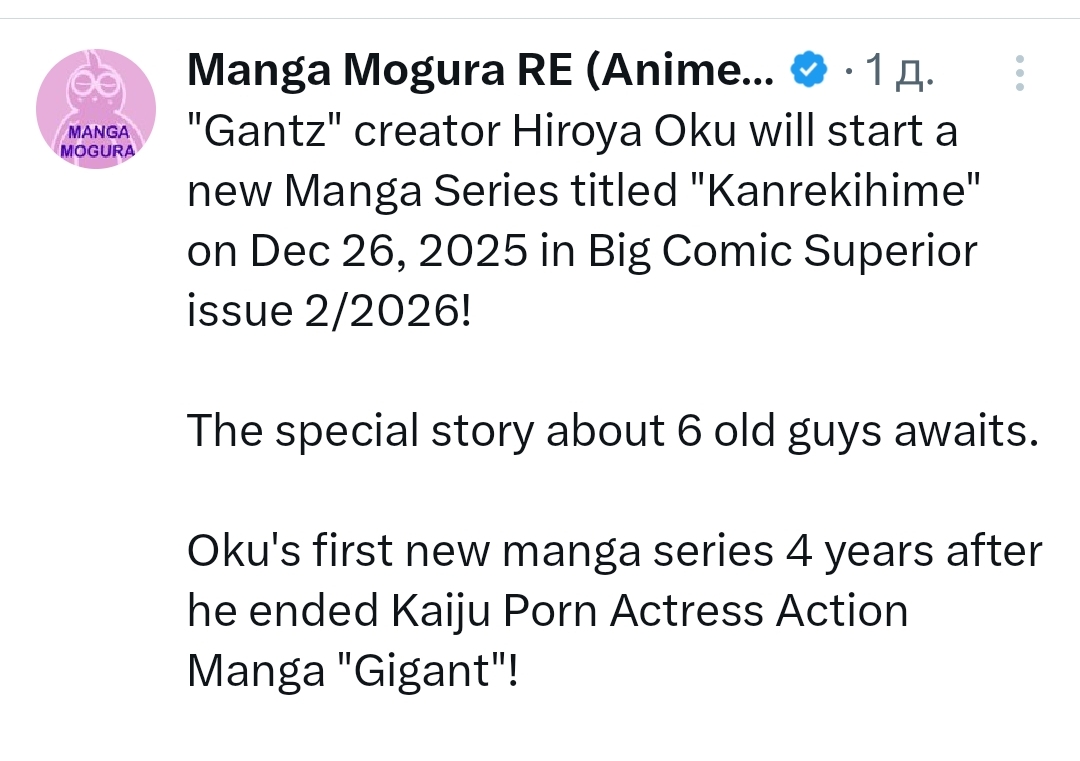Click the "Actress Action" text
The width and height of the screenshot is (1080, 761).
pyautogui.click(x=759, y=611)
